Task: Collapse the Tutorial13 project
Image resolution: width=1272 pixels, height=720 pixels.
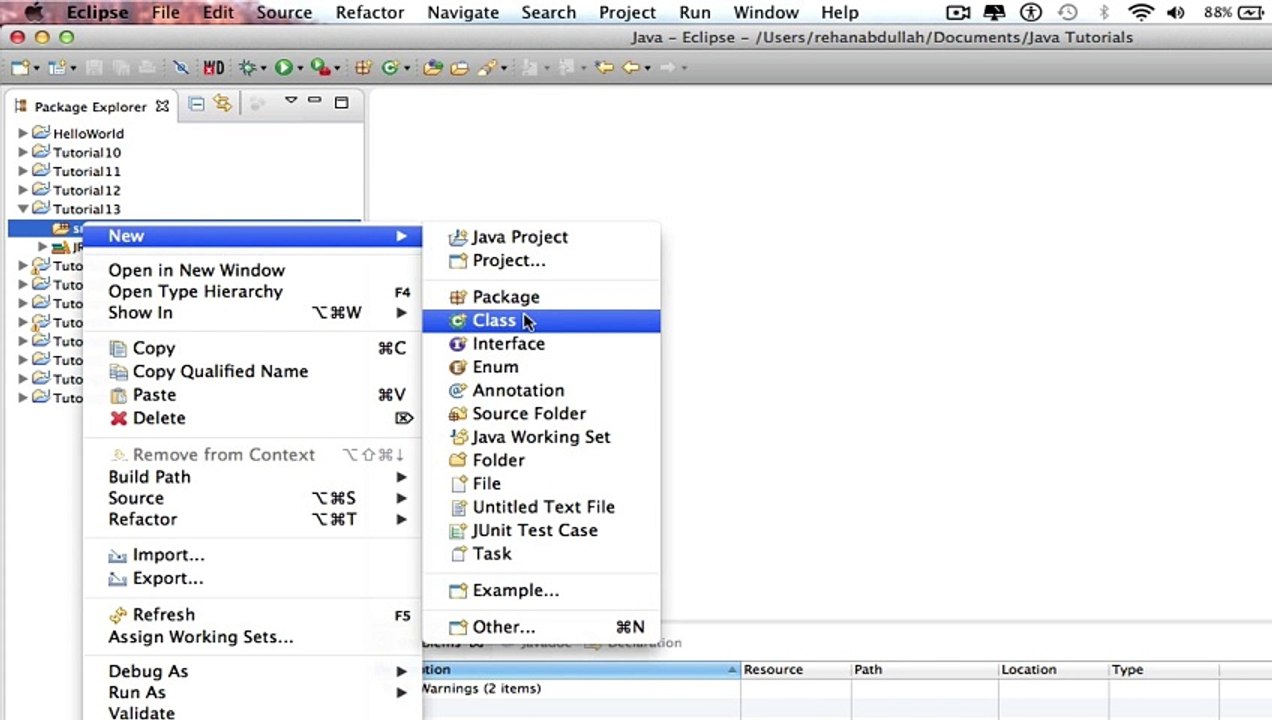Action: pyautogui.click(x=23, y=209)
